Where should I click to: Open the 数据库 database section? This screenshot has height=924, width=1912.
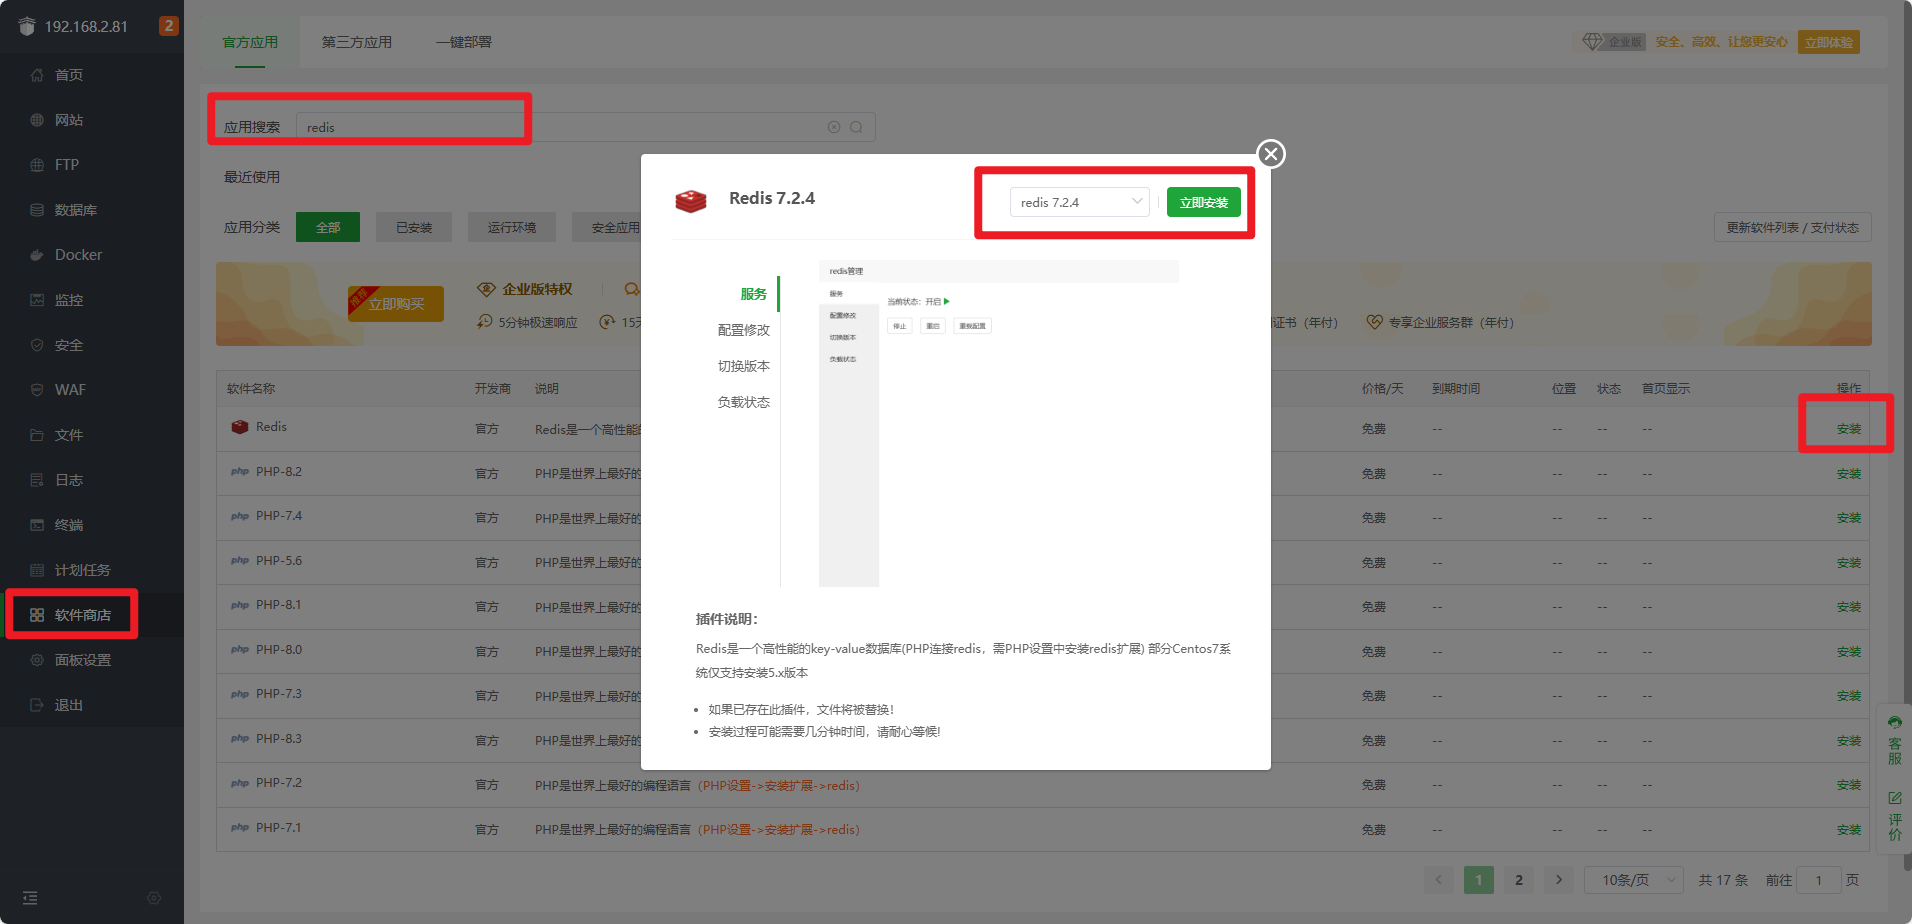pyautogui.click(x=75, y=210)
